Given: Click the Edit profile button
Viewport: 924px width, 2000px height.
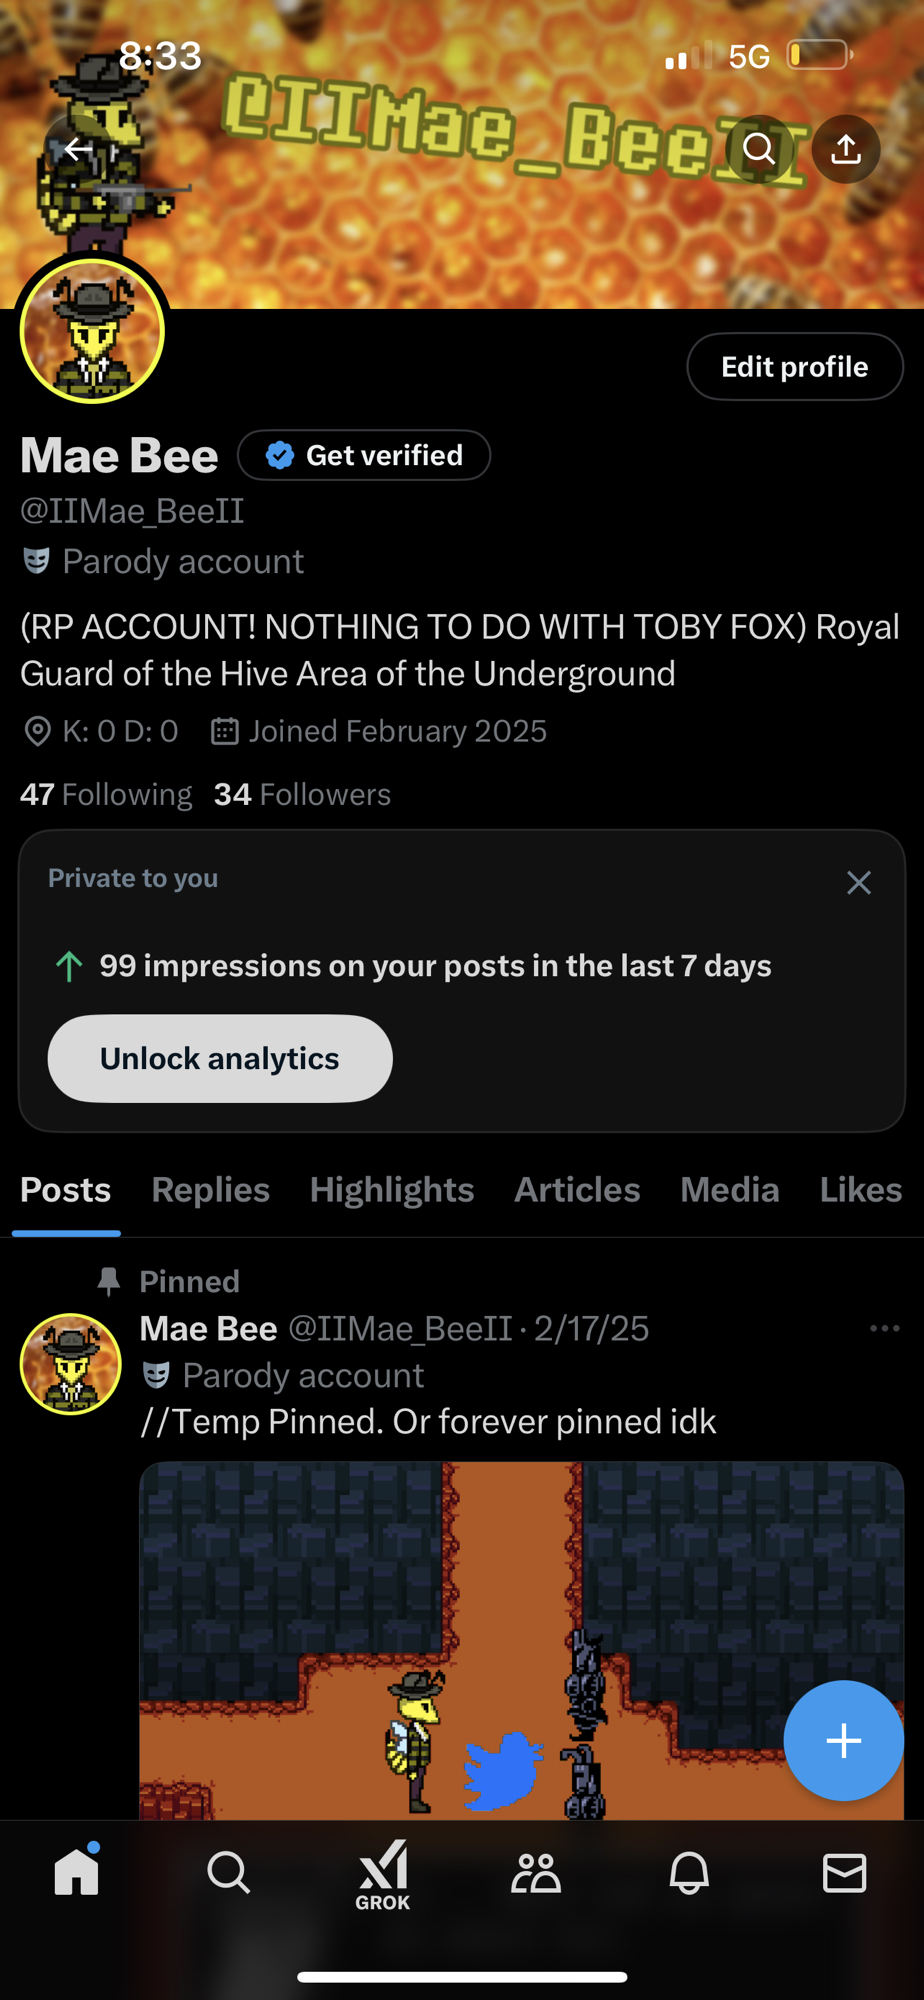Looking at the screenshot, I should (x=794, y=367).
